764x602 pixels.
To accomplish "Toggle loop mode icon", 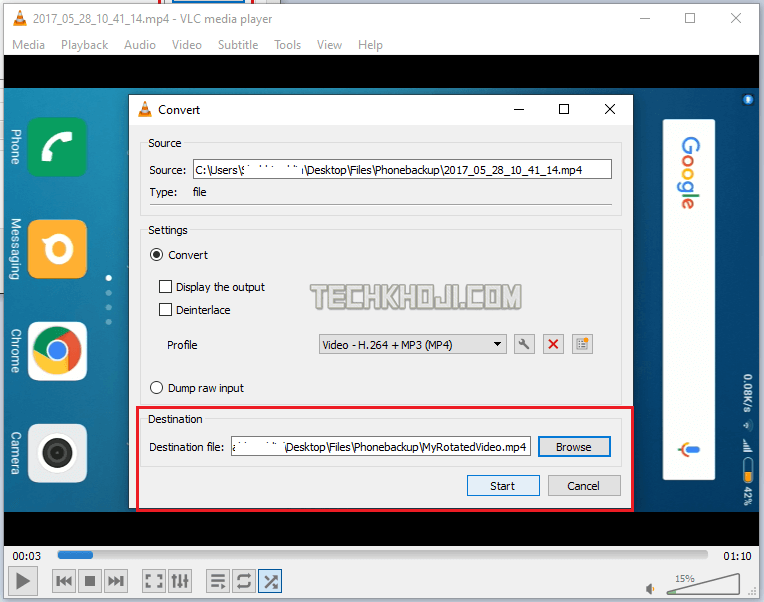I will pos(244,581).
